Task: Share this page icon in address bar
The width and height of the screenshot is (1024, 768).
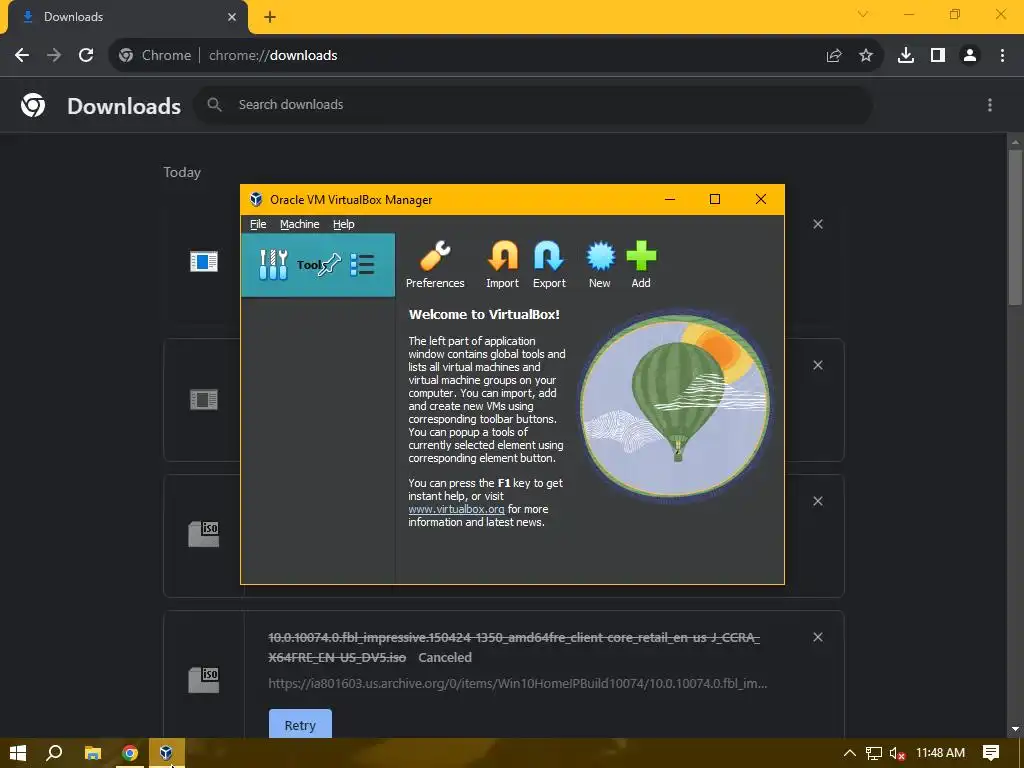Action: [x=834, y=56]
